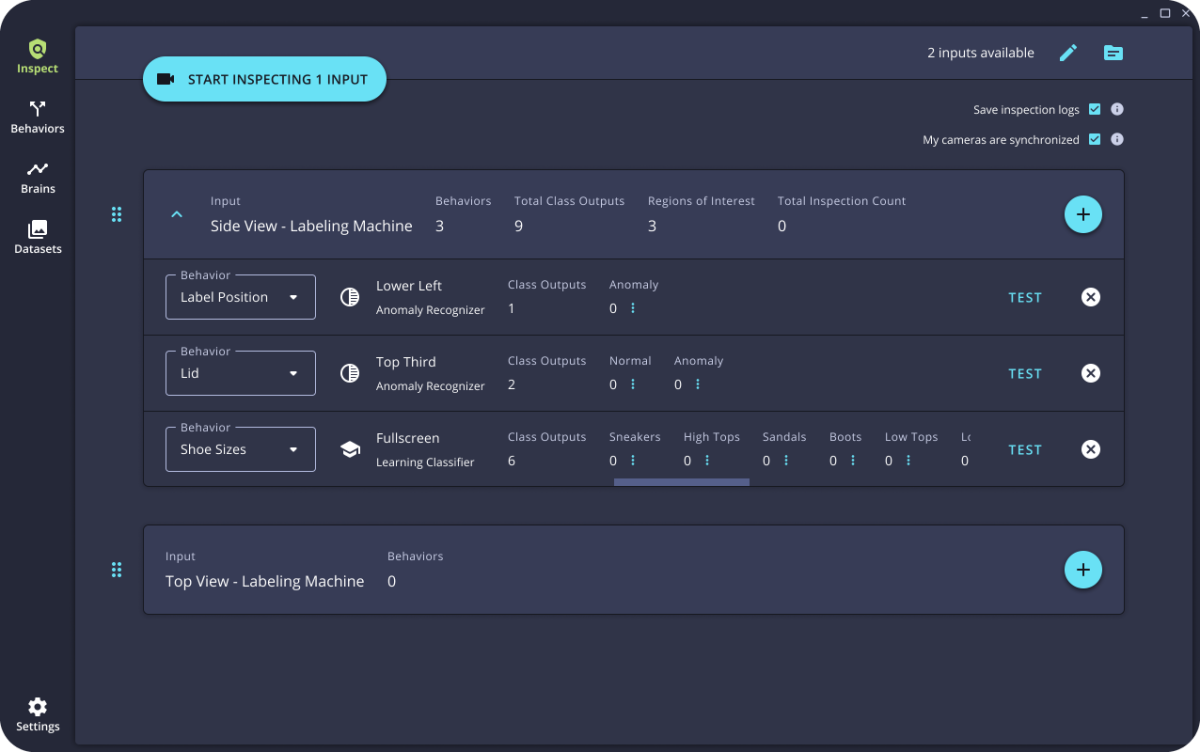Select Behaviors in the left sidebar
The width and height of the screenshot is (1200, 752).
[x=37, y=117]
